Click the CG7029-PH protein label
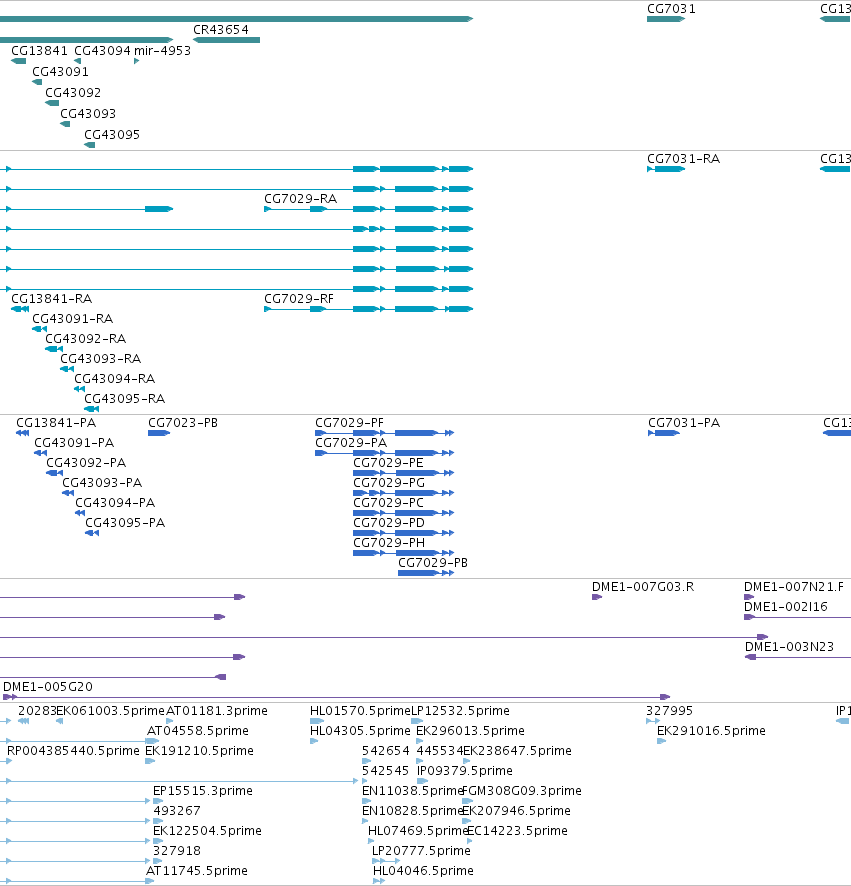851x886 pixels. (x=389, y=543)
